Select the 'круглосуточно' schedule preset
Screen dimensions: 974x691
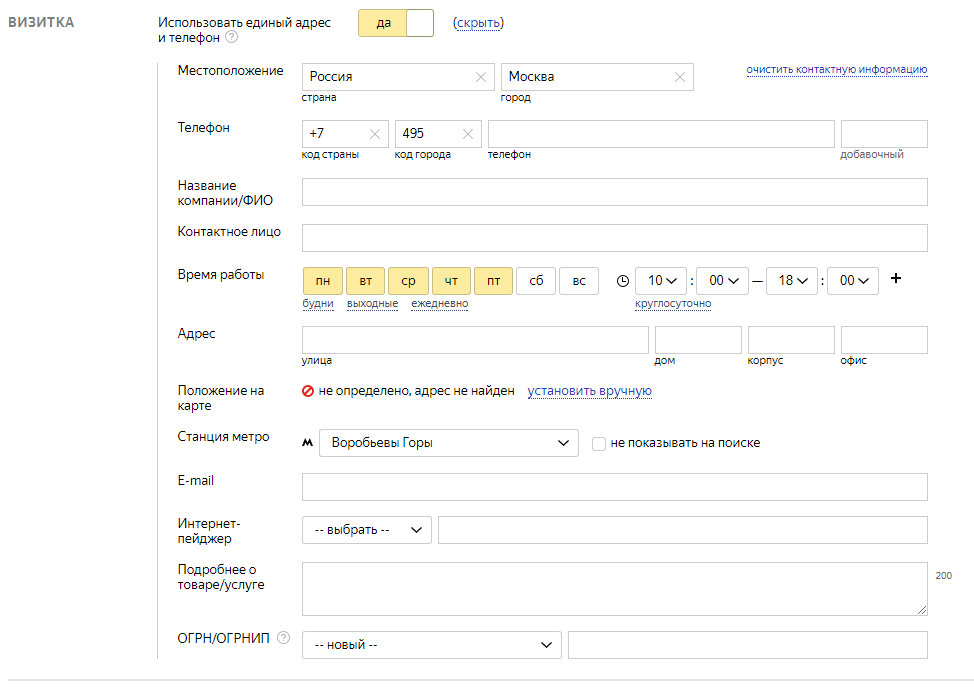[x=673, y=304]
